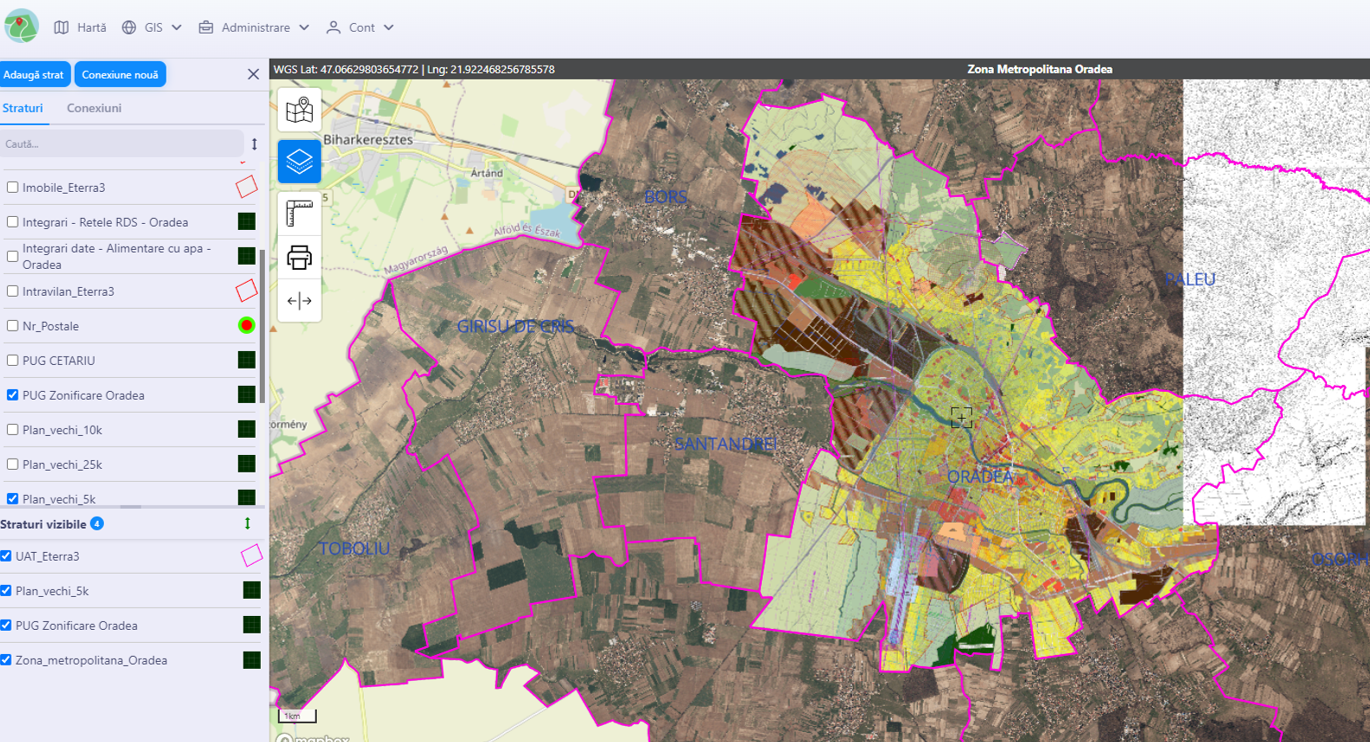Click the sort arrows beside search field

[254, 144]
